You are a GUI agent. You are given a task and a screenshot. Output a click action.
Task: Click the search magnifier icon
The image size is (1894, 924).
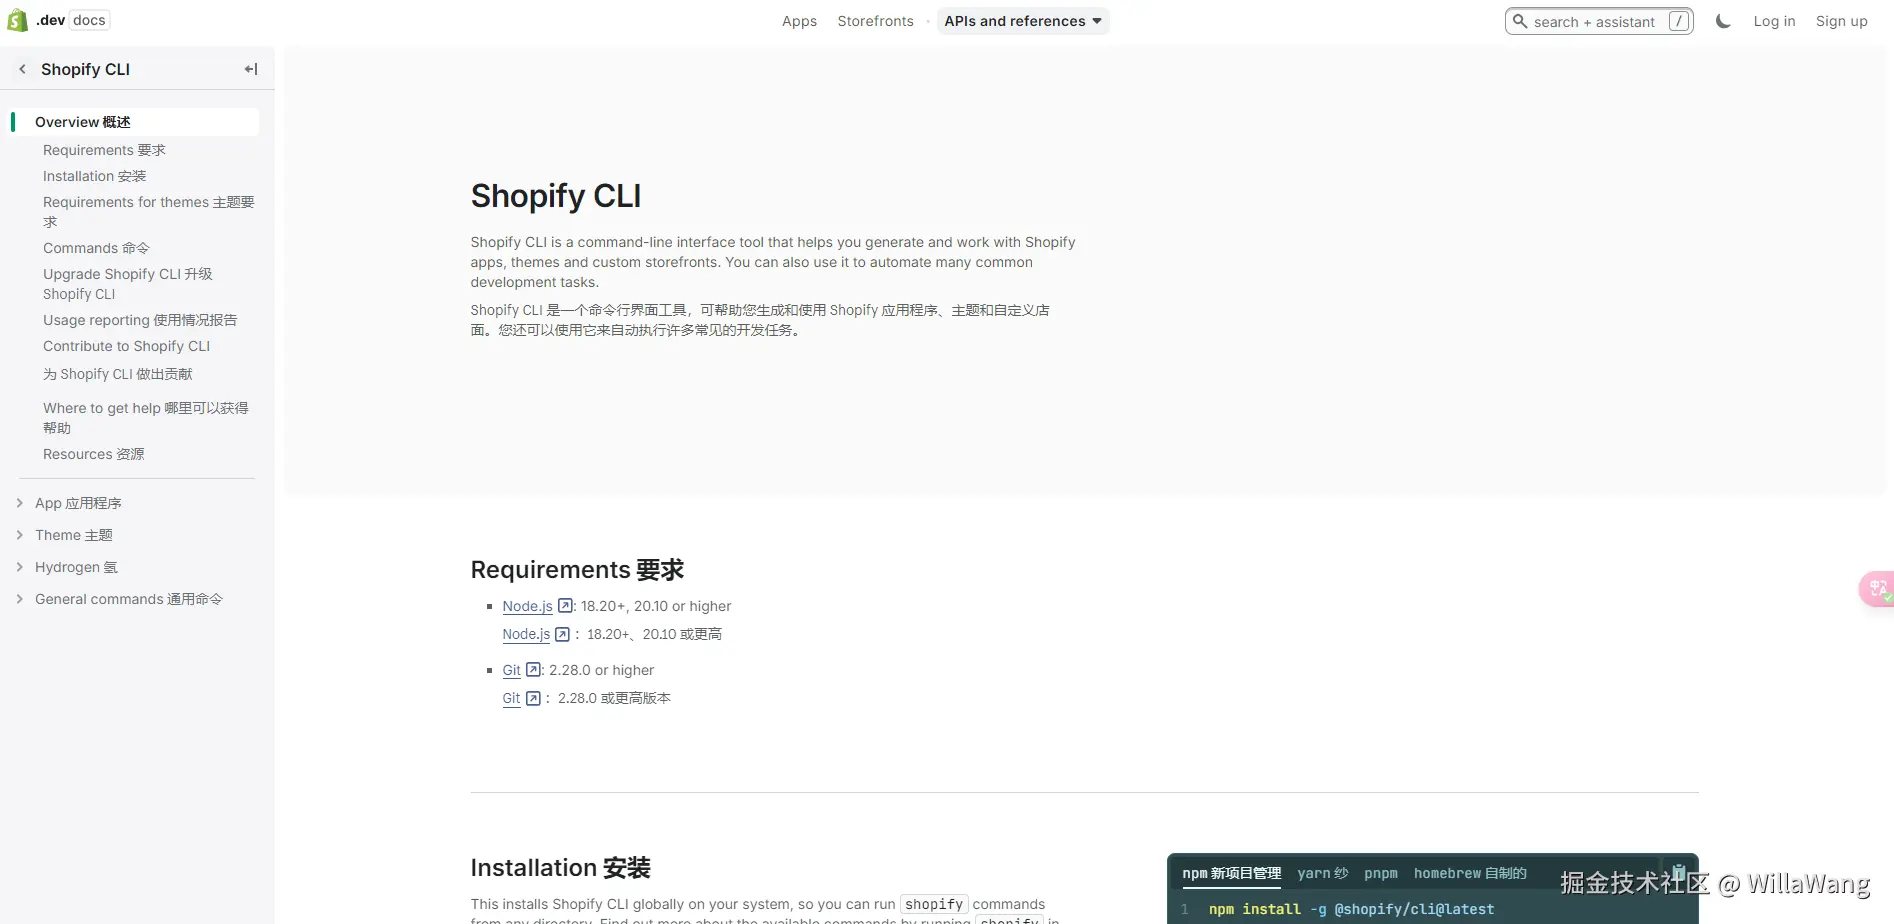pyautogui.click(x=1520, y=21)
